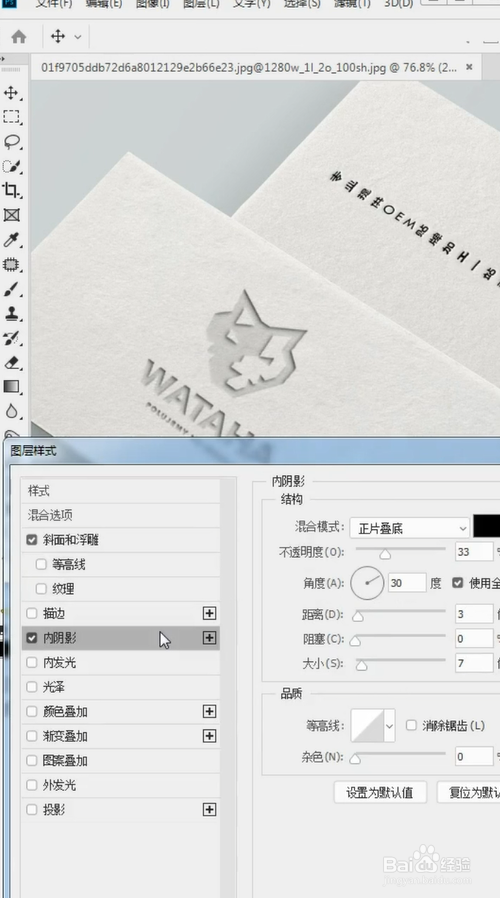Add another 投影 effect with plus button
This screenshot has height=898, width=500.
(x=210, y=809)
